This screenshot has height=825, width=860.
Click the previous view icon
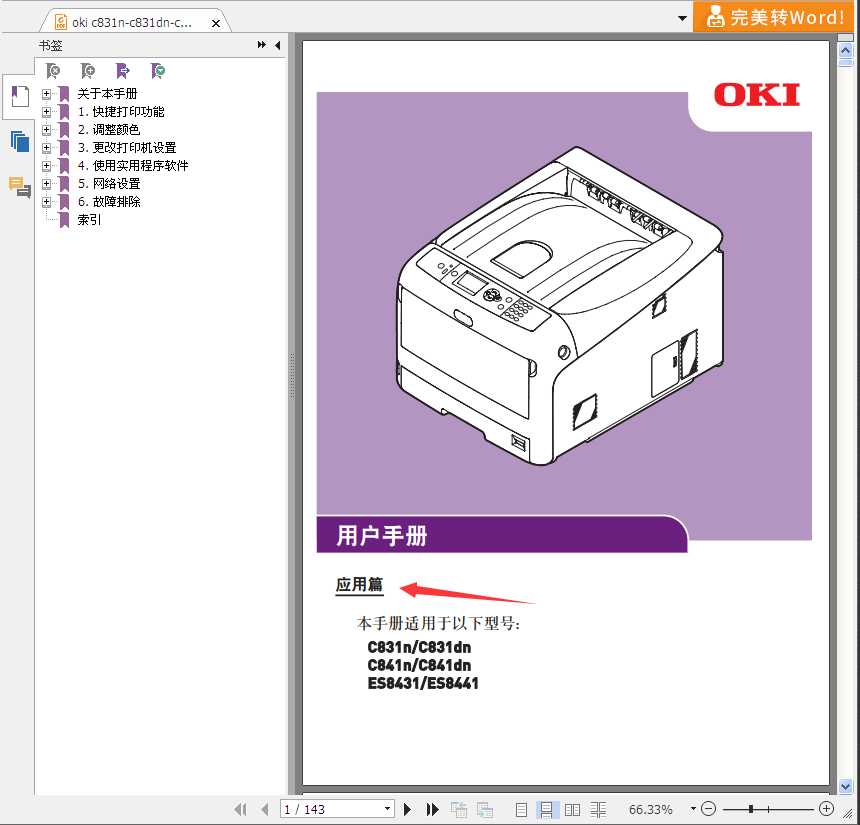point(459,809)
